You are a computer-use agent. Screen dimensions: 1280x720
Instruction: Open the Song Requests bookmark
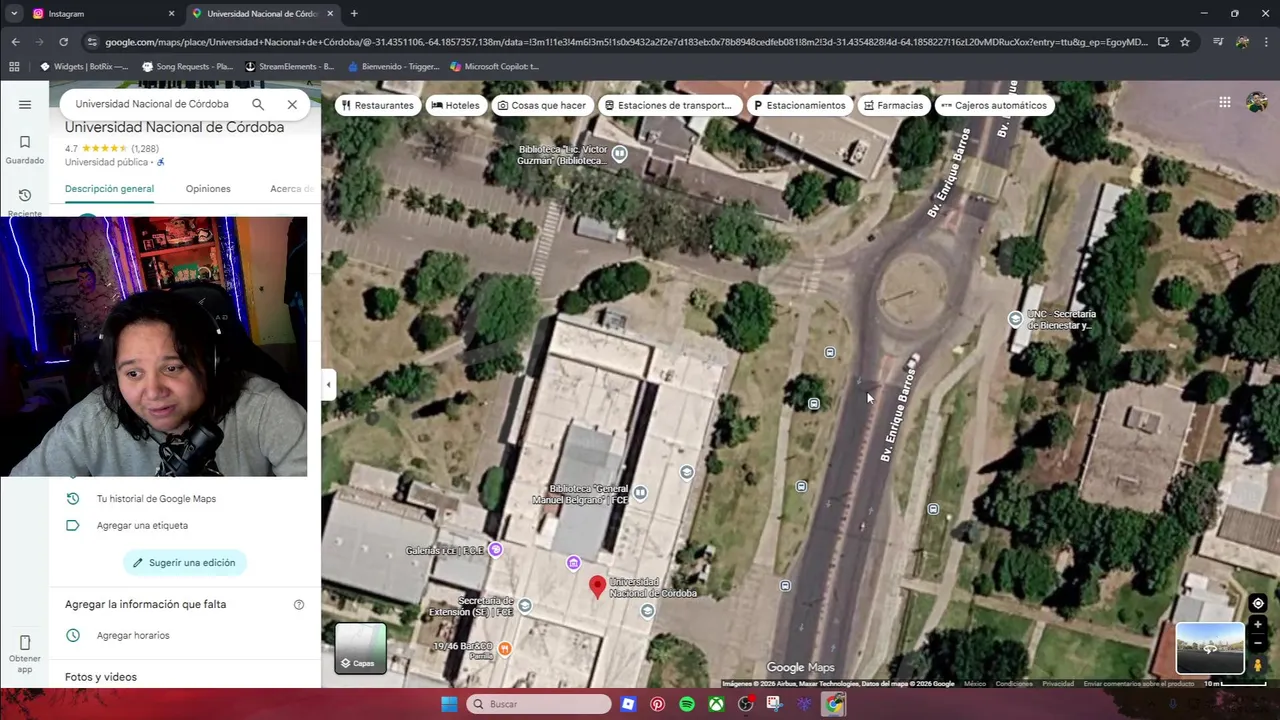[188, 67]
